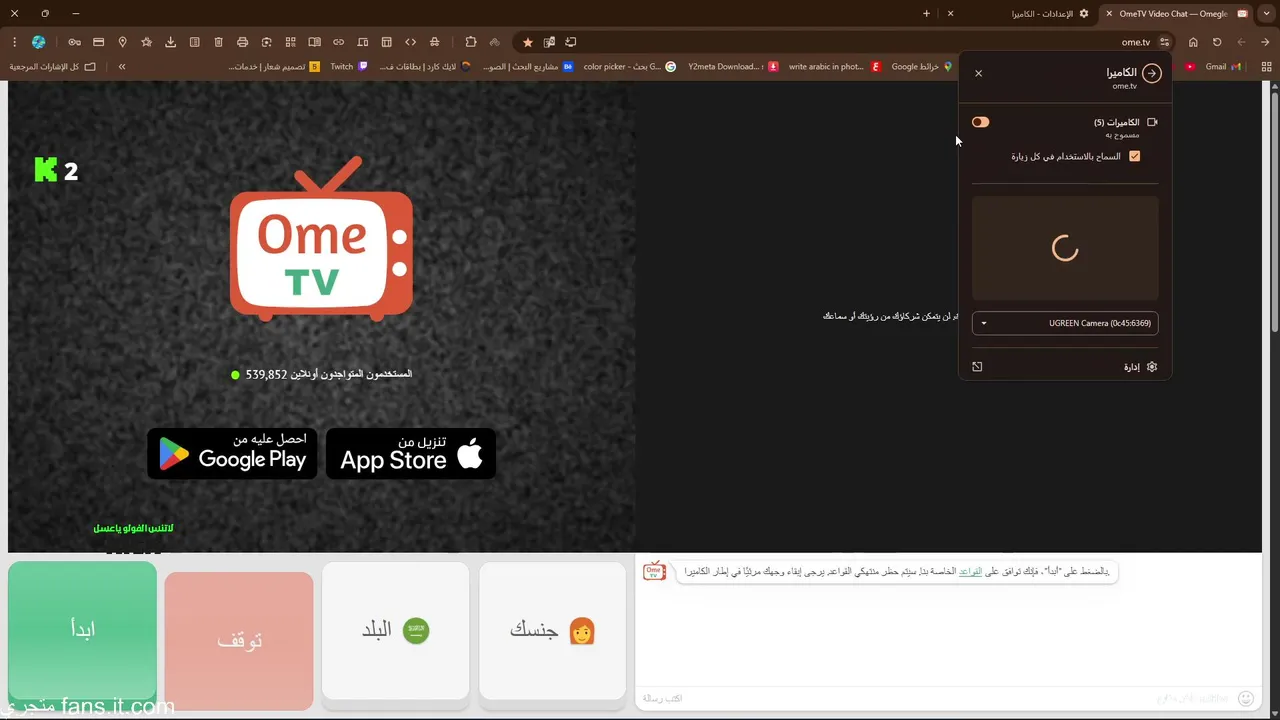Bookmark this page with the filled star

[x=527, y=42]
